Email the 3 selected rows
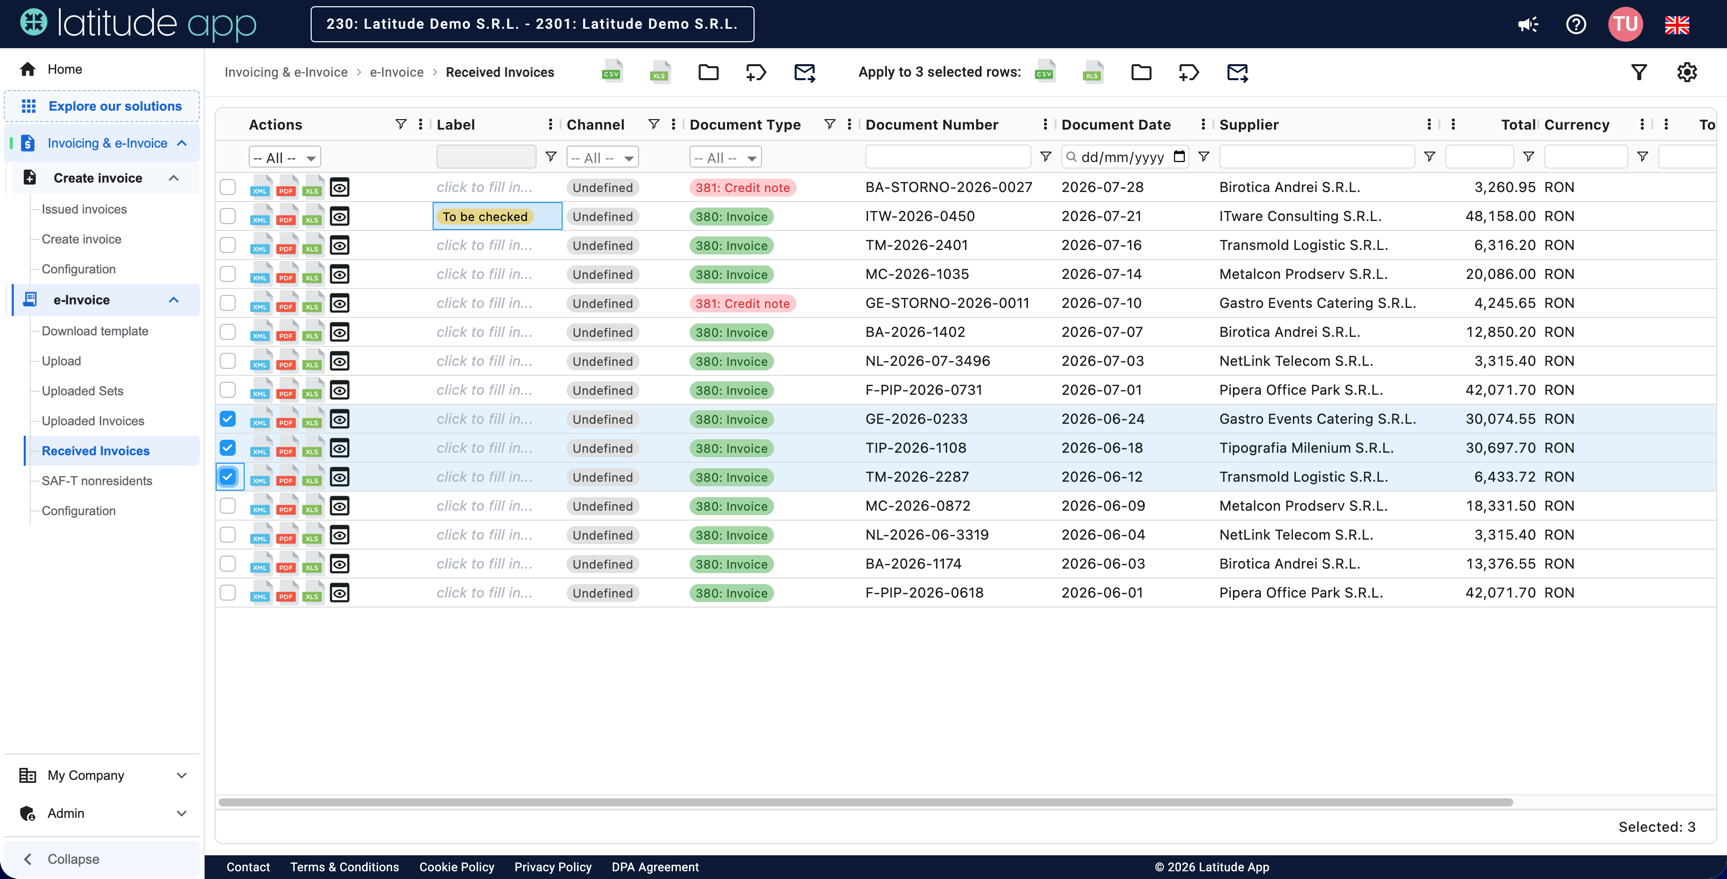 pos(1237,72)
